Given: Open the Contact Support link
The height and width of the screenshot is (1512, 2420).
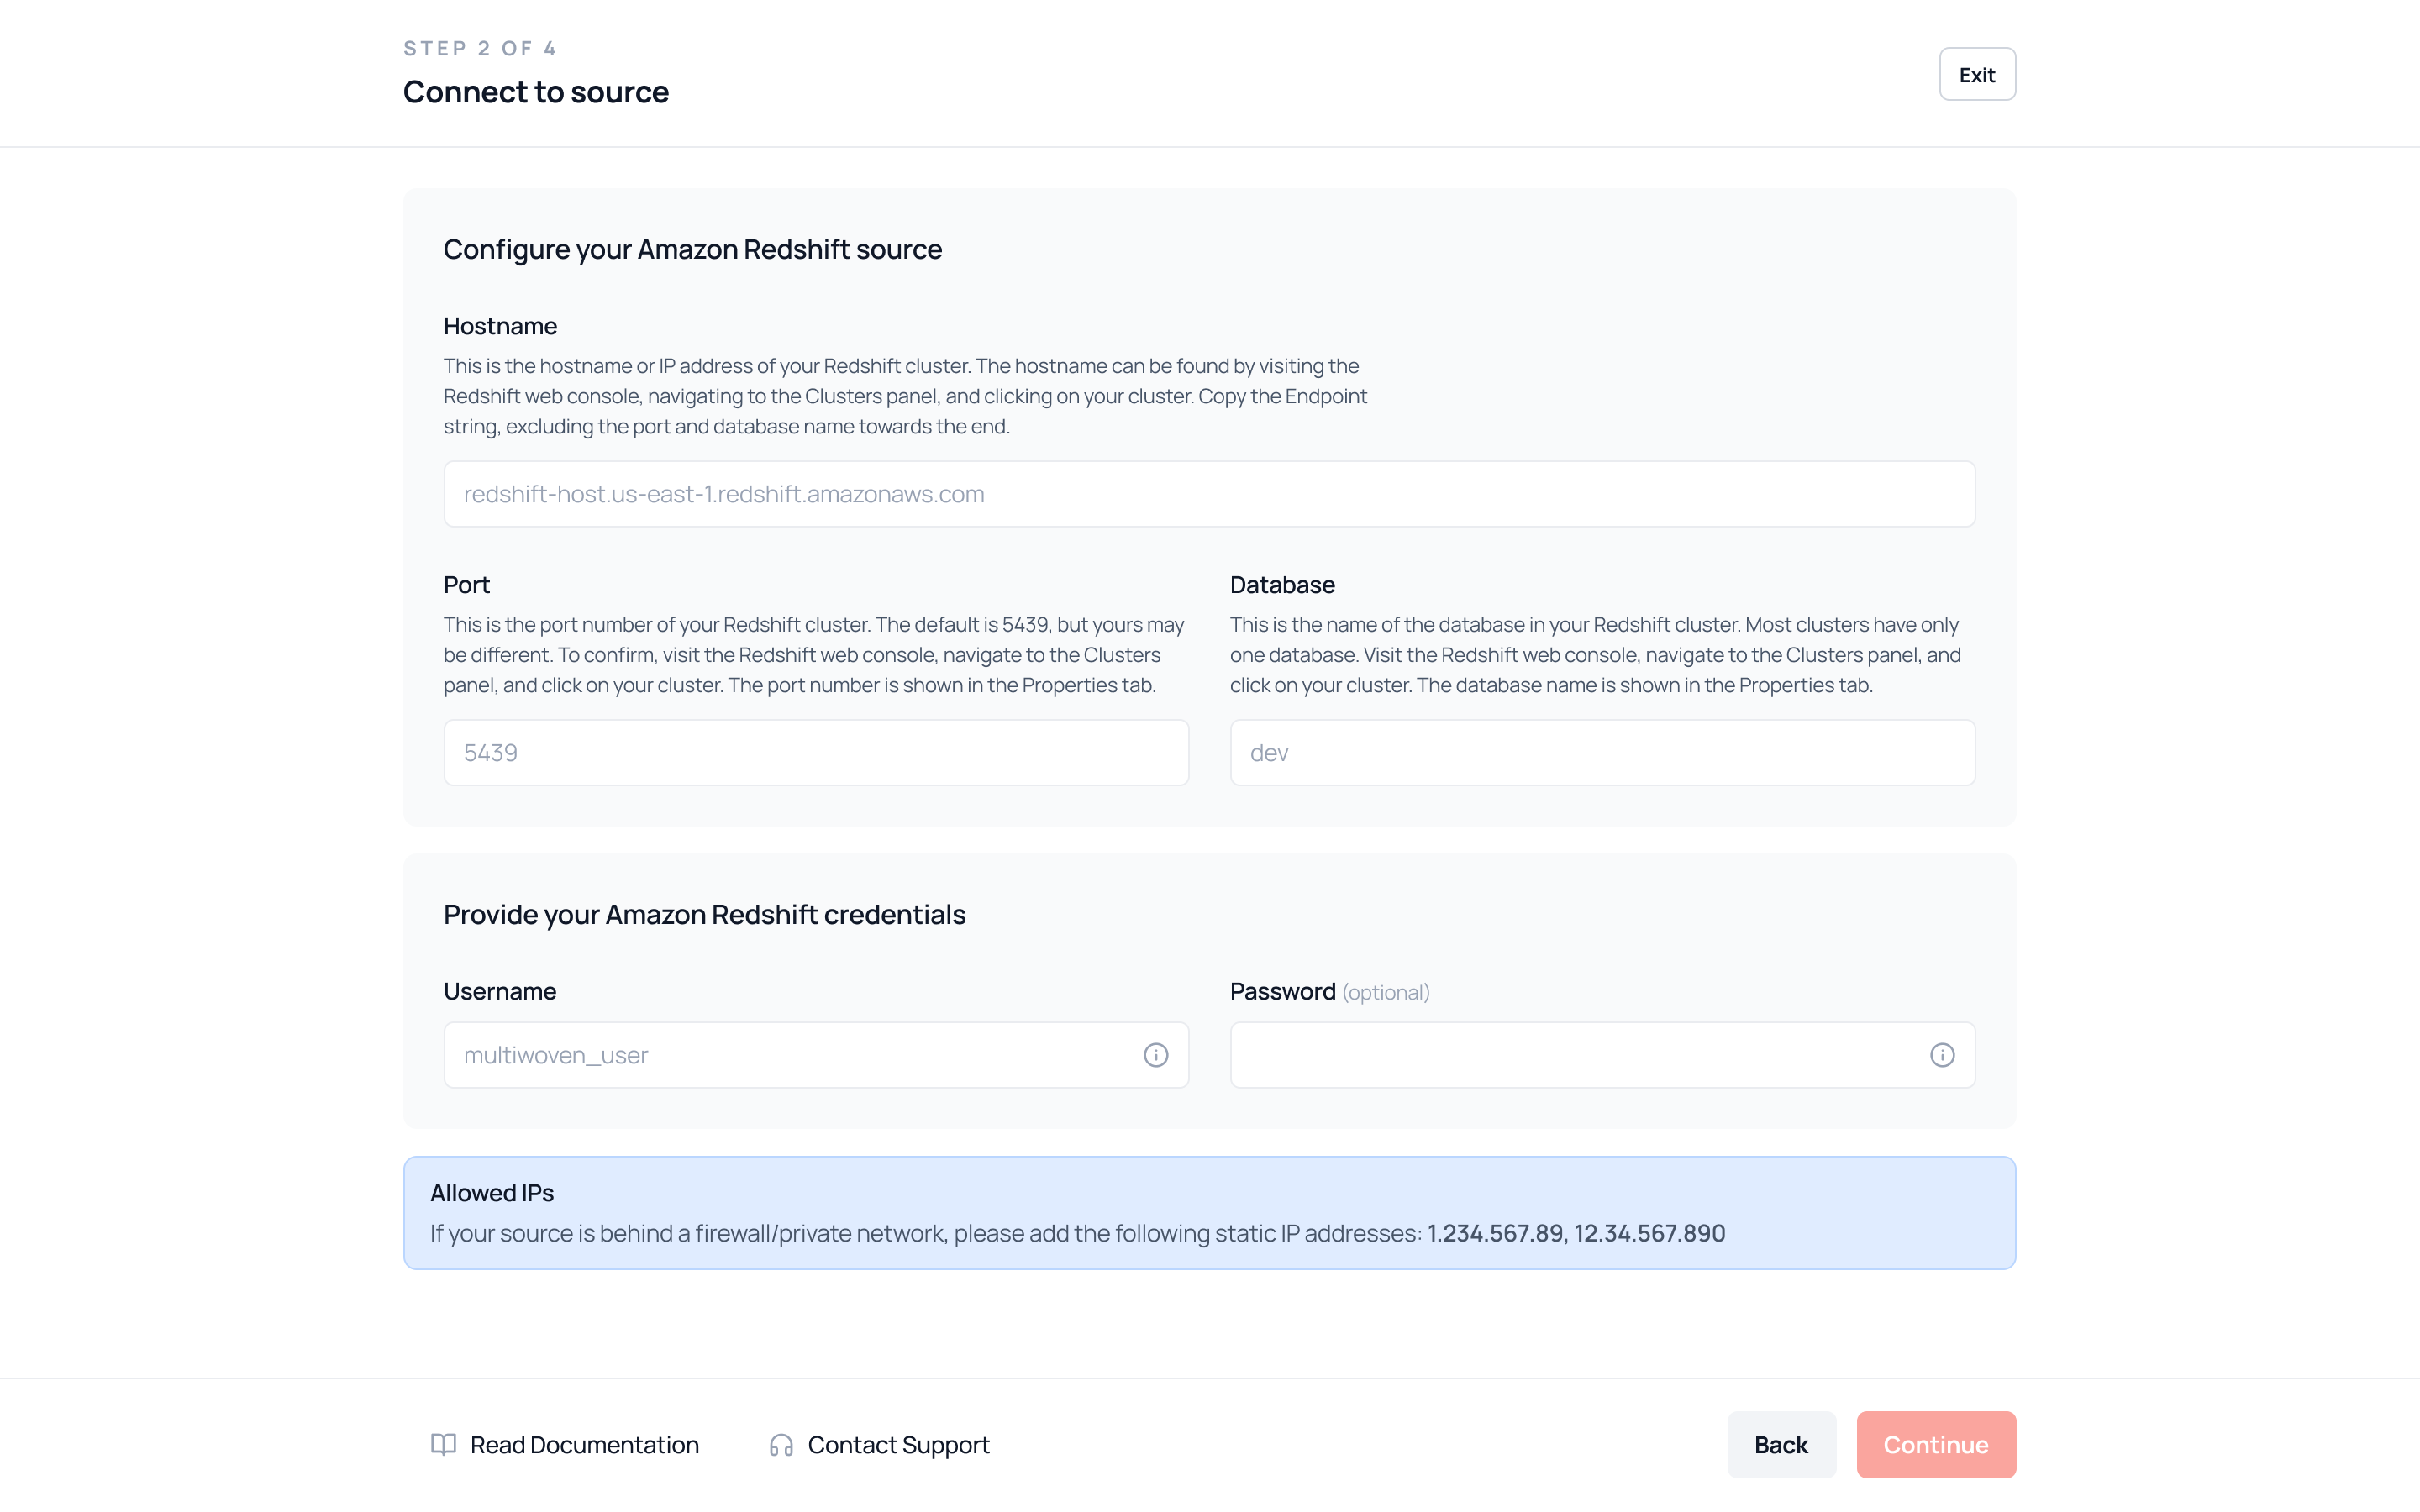Looking at the screenshot, I should 898,1444.
